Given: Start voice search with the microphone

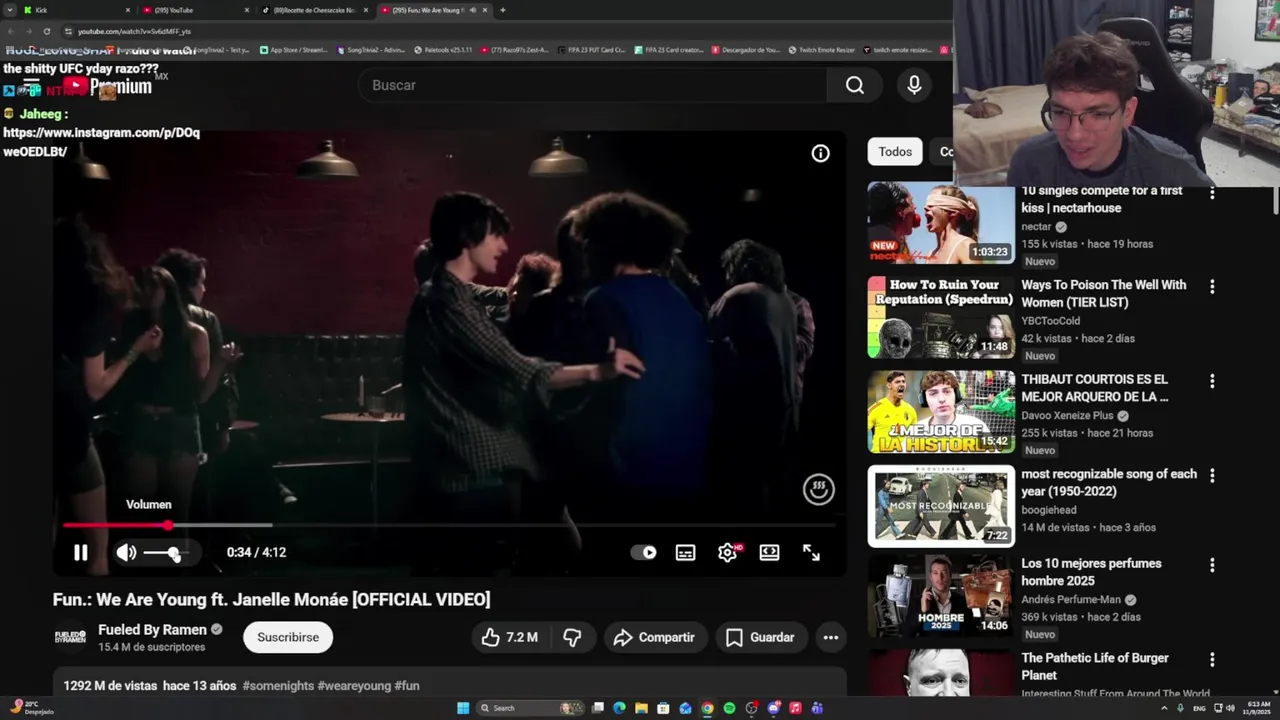Looking at the screenshot, I should click(914, 85).
